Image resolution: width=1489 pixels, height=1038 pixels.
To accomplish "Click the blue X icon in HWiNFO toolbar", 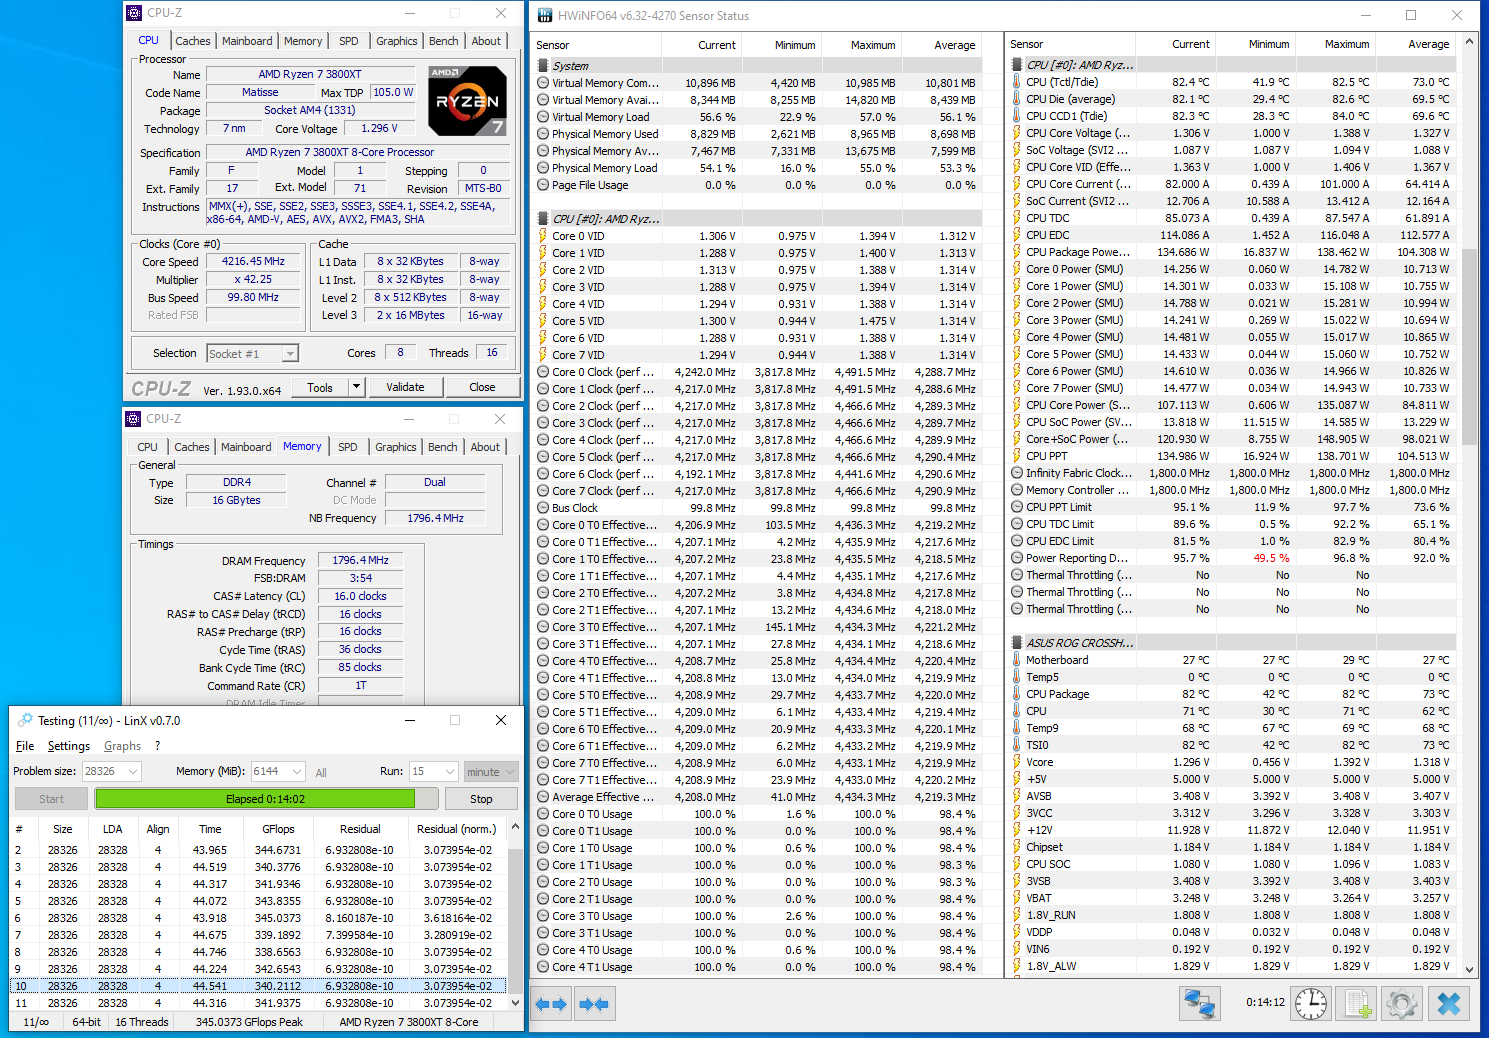I will (1449, 1003).
